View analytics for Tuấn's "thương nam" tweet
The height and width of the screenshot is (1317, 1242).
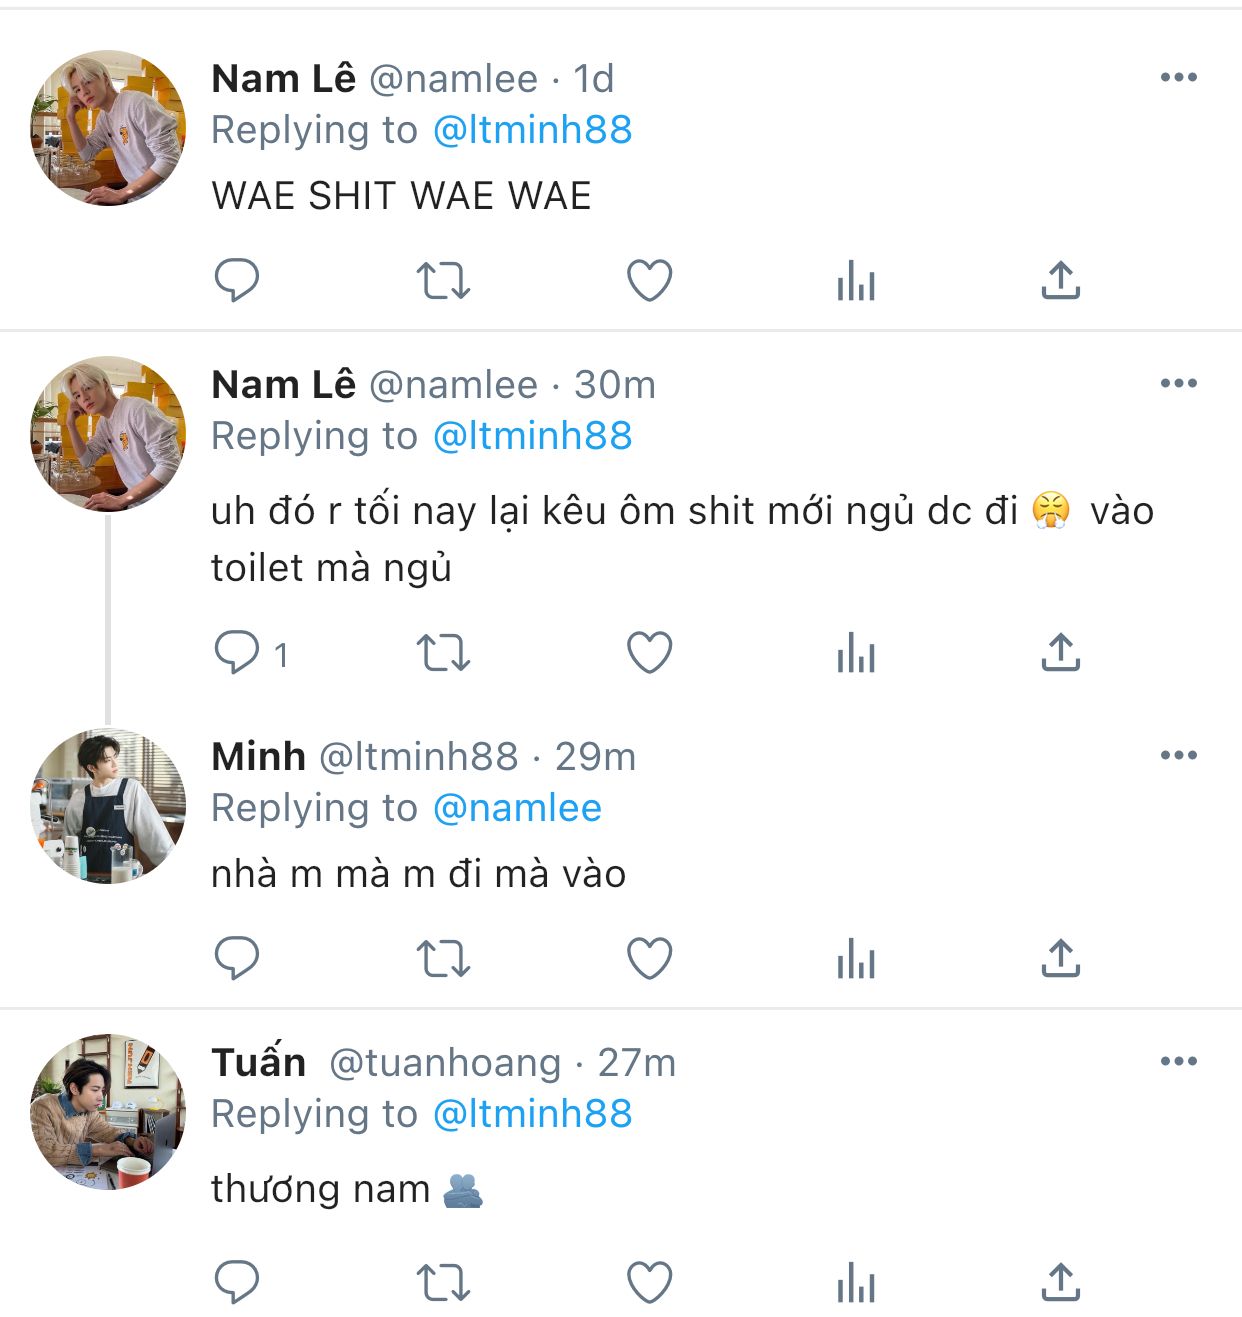tap(855, 1284)
